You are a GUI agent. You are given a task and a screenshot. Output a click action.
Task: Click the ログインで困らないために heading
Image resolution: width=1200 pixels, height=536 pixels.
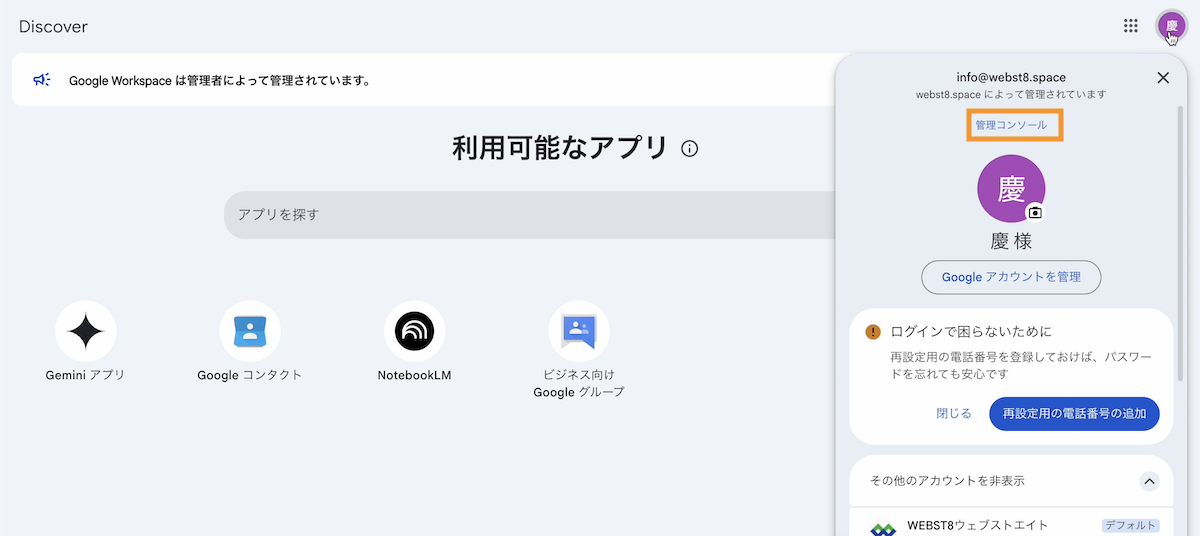coord(971,331)
